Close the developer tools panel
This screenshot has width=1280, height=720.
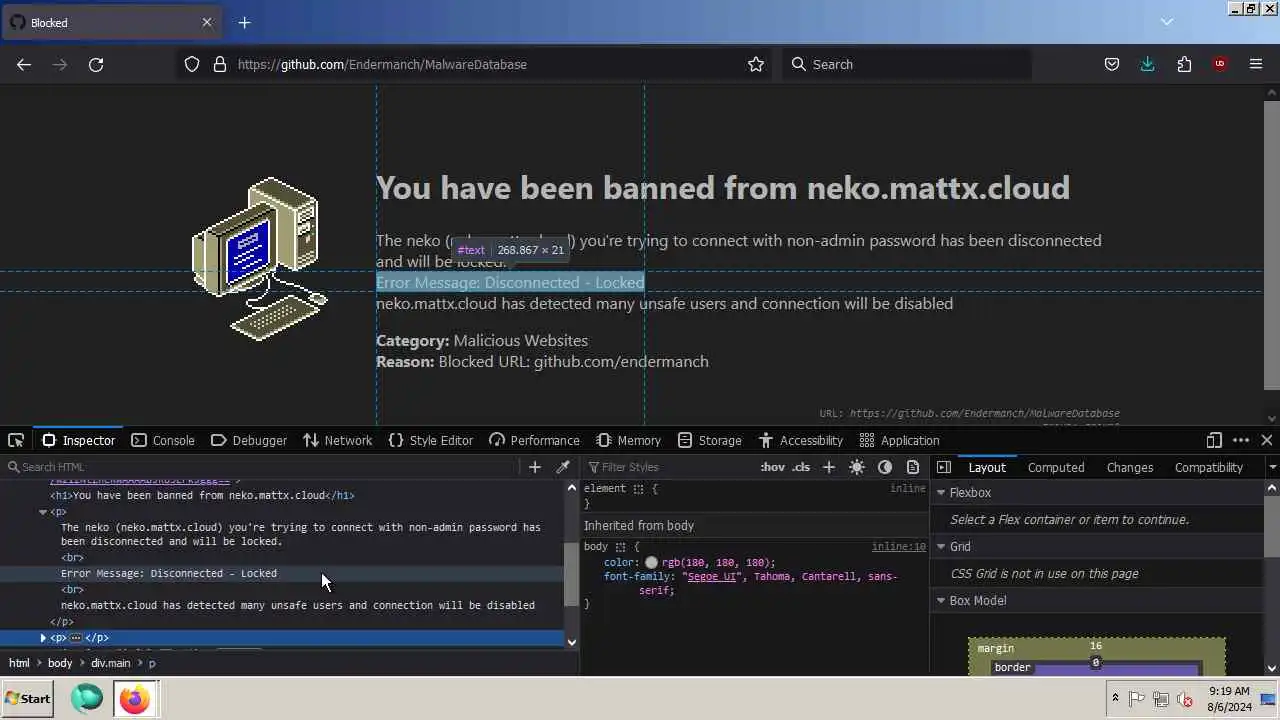coord(1267,440)
